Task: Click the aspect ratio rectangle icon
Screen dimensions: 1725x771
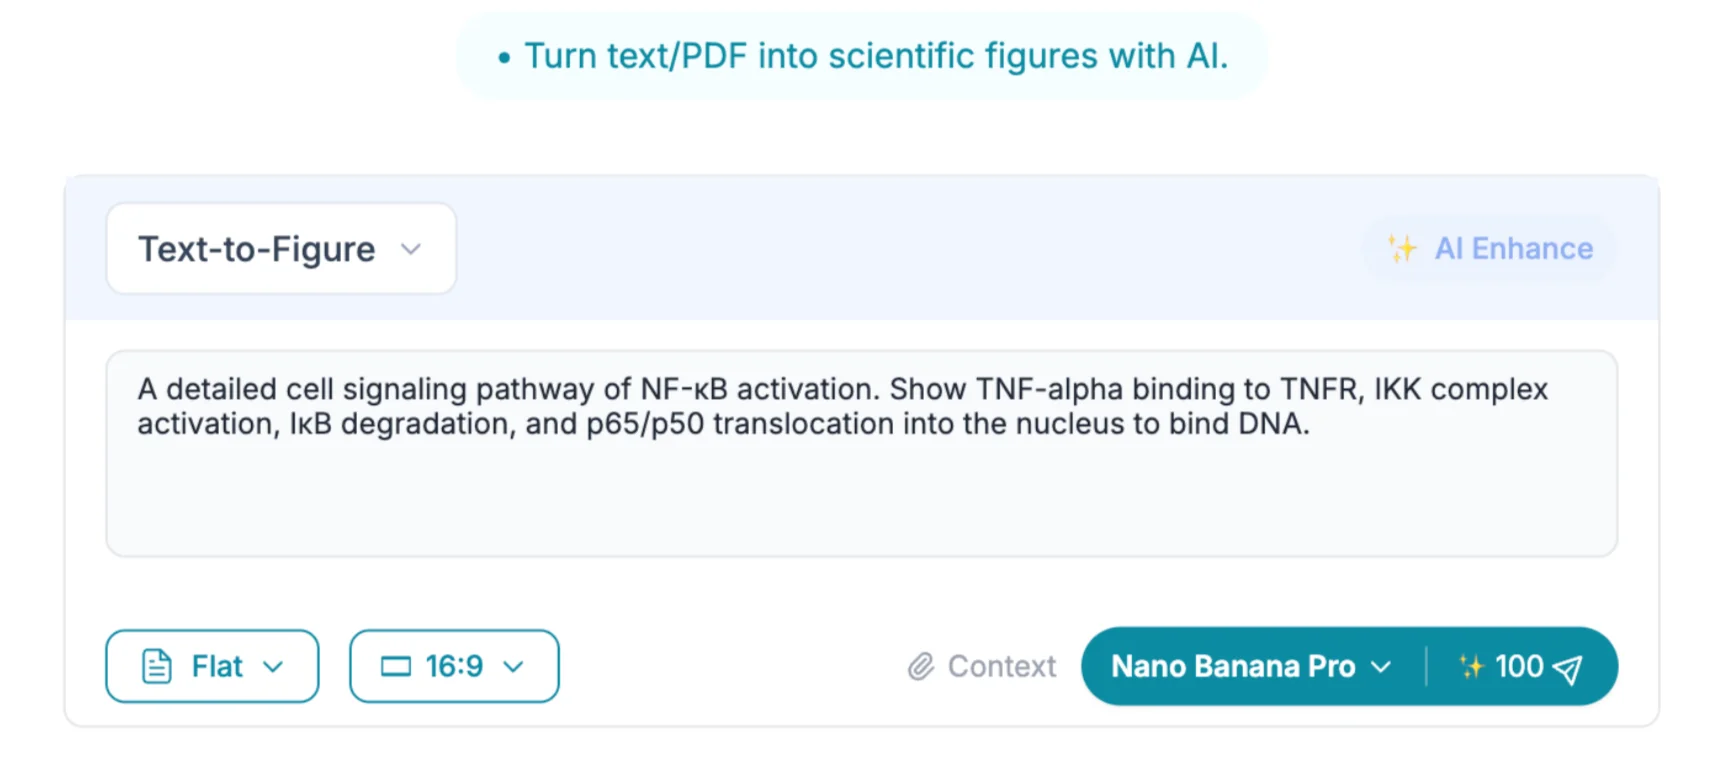Action: 396,666
